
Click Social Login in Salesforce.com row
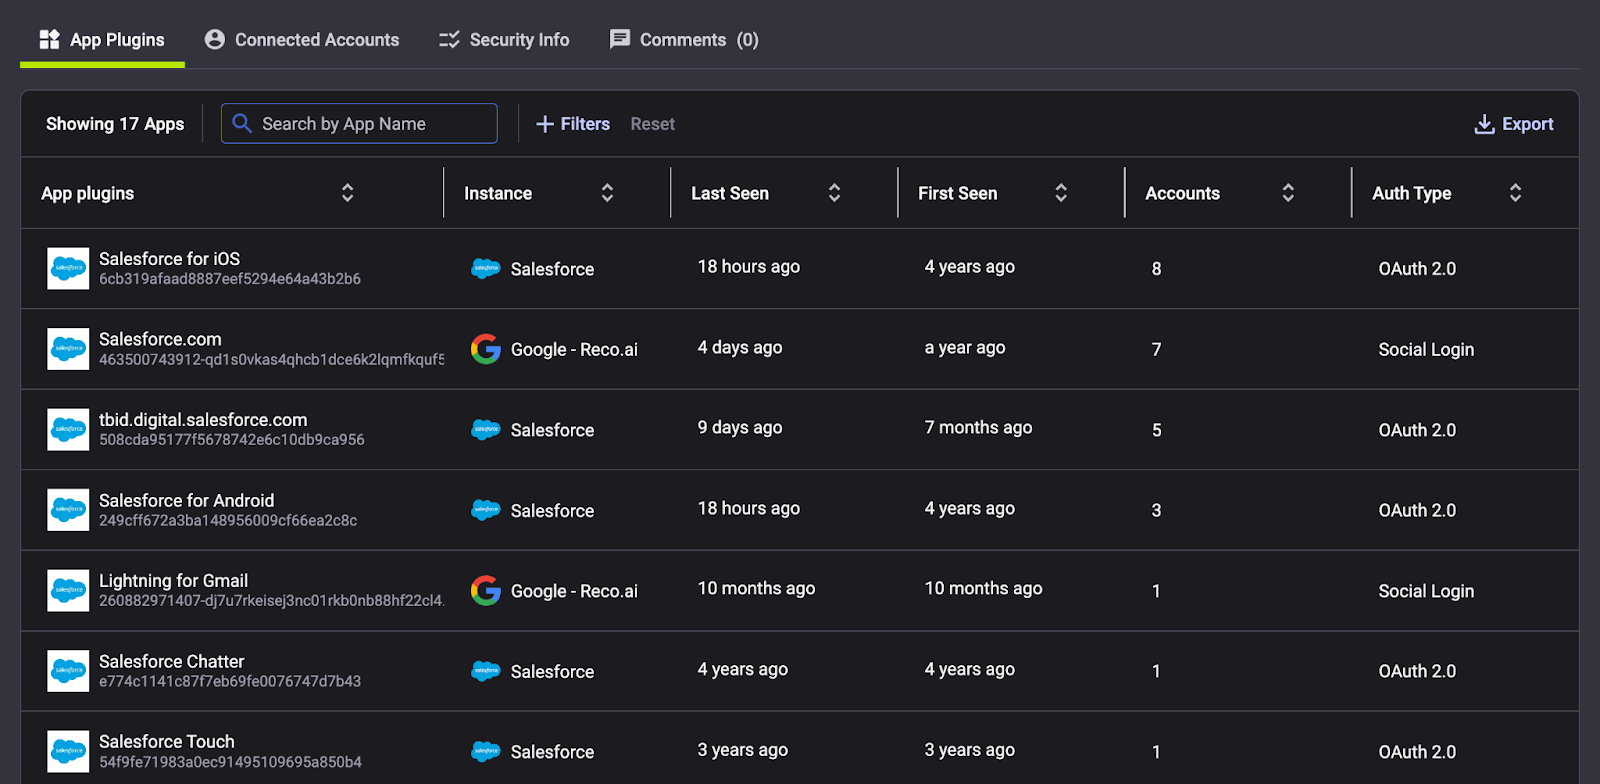coord(1426,349)
